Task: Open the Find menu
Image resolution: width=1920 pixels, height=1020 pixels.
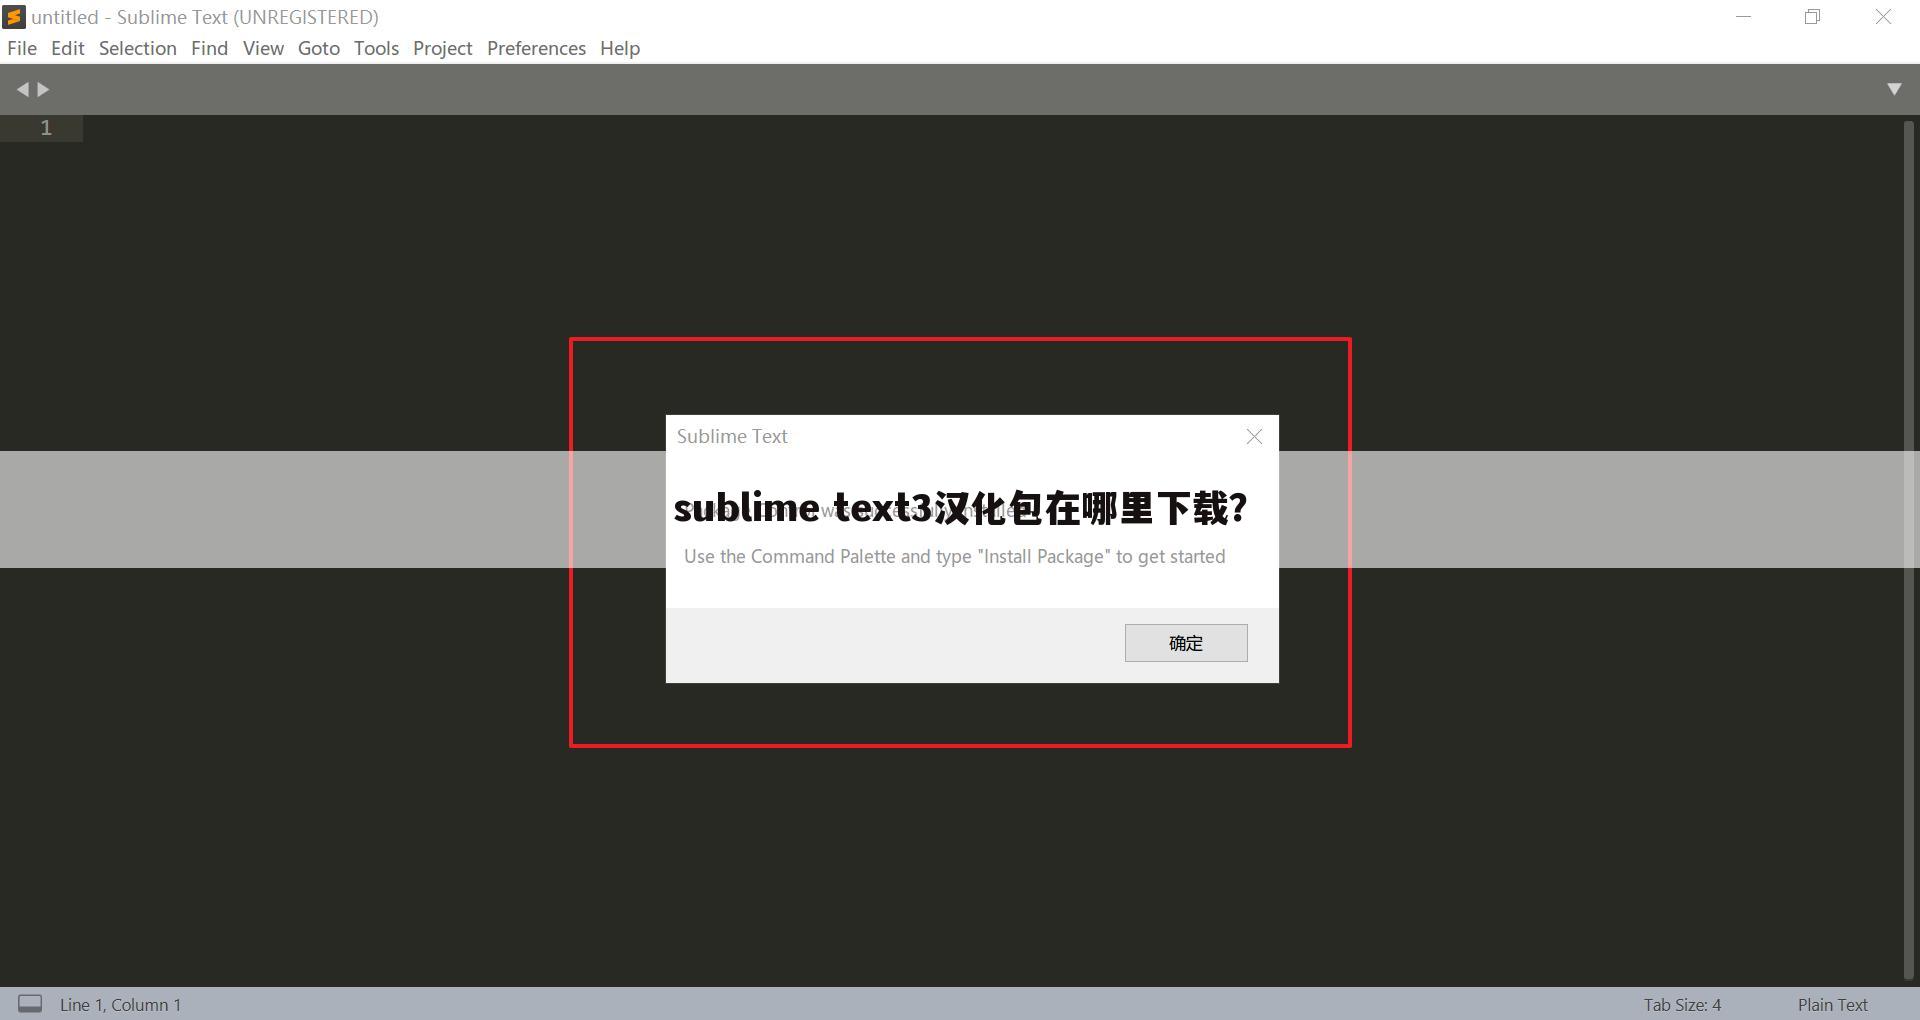Action: [x=210, y=48]
